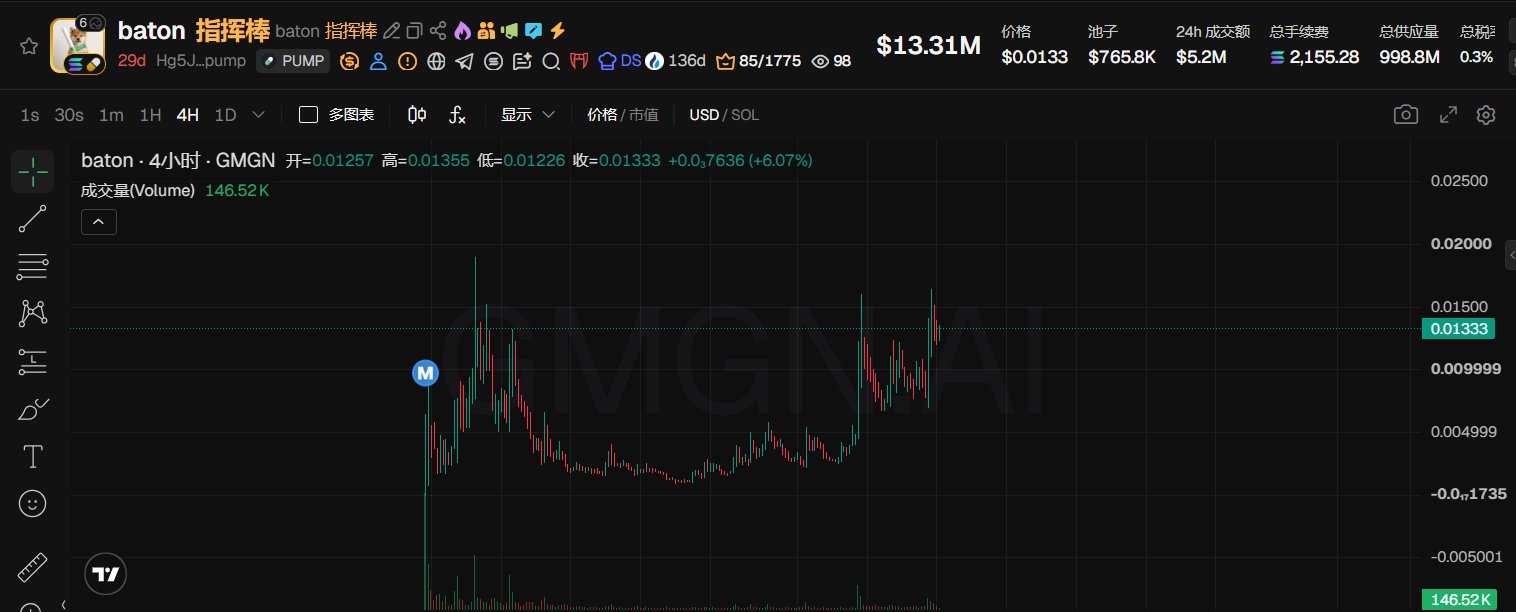1516x612 pixels.
Task: Click the blue M marker on chart
Action: pos(426,373)
